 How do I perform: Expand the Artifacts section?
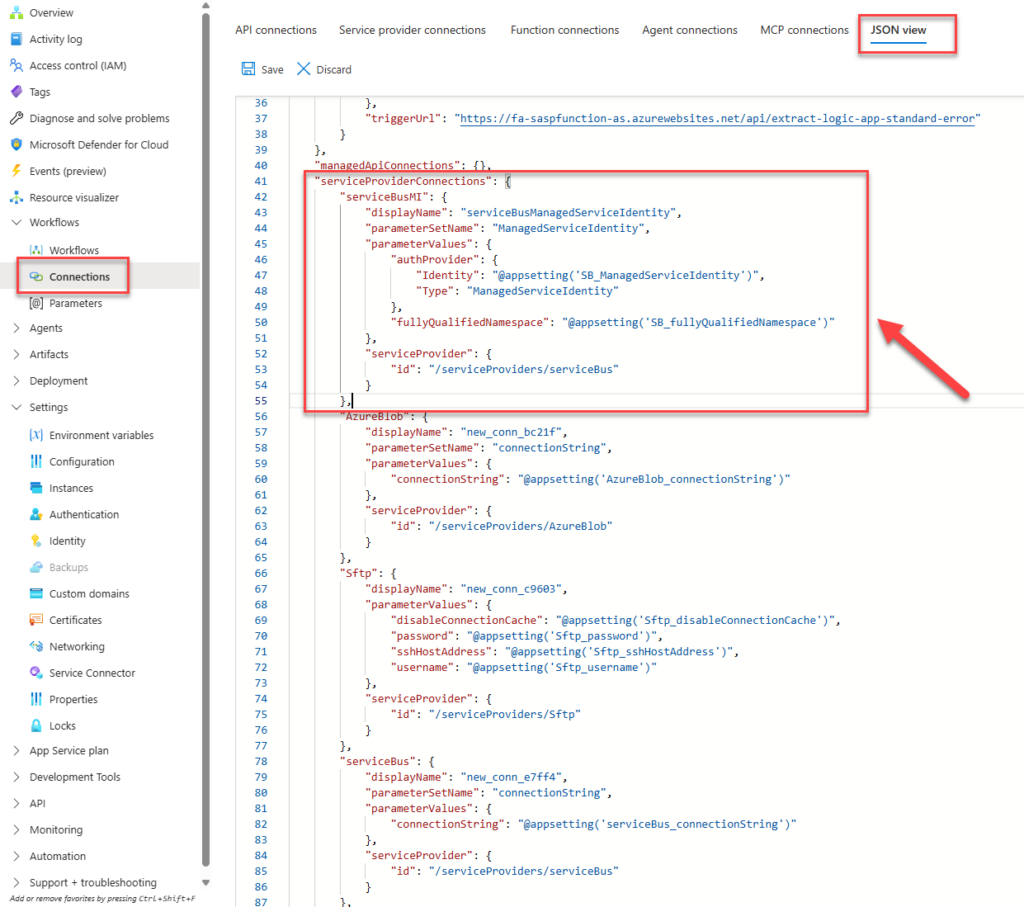click(x=16, y=354)
